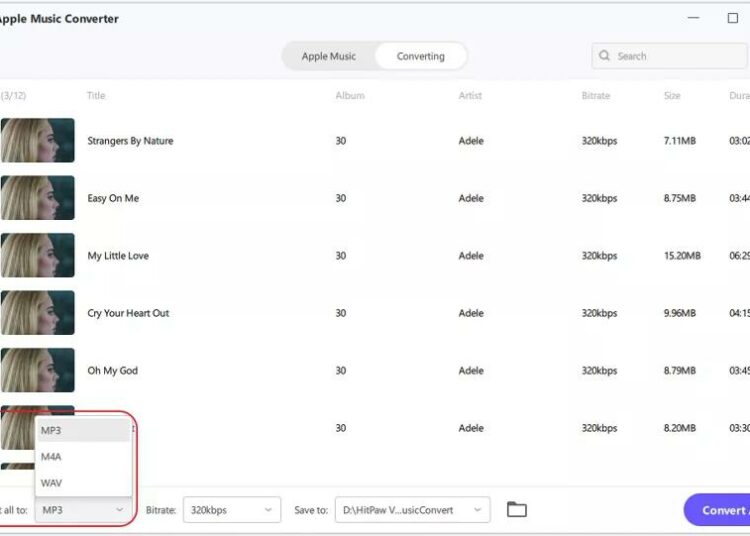Click the 8.75MB size value
The height and width of the screenshot is (536, 750).
click(680, 198)
